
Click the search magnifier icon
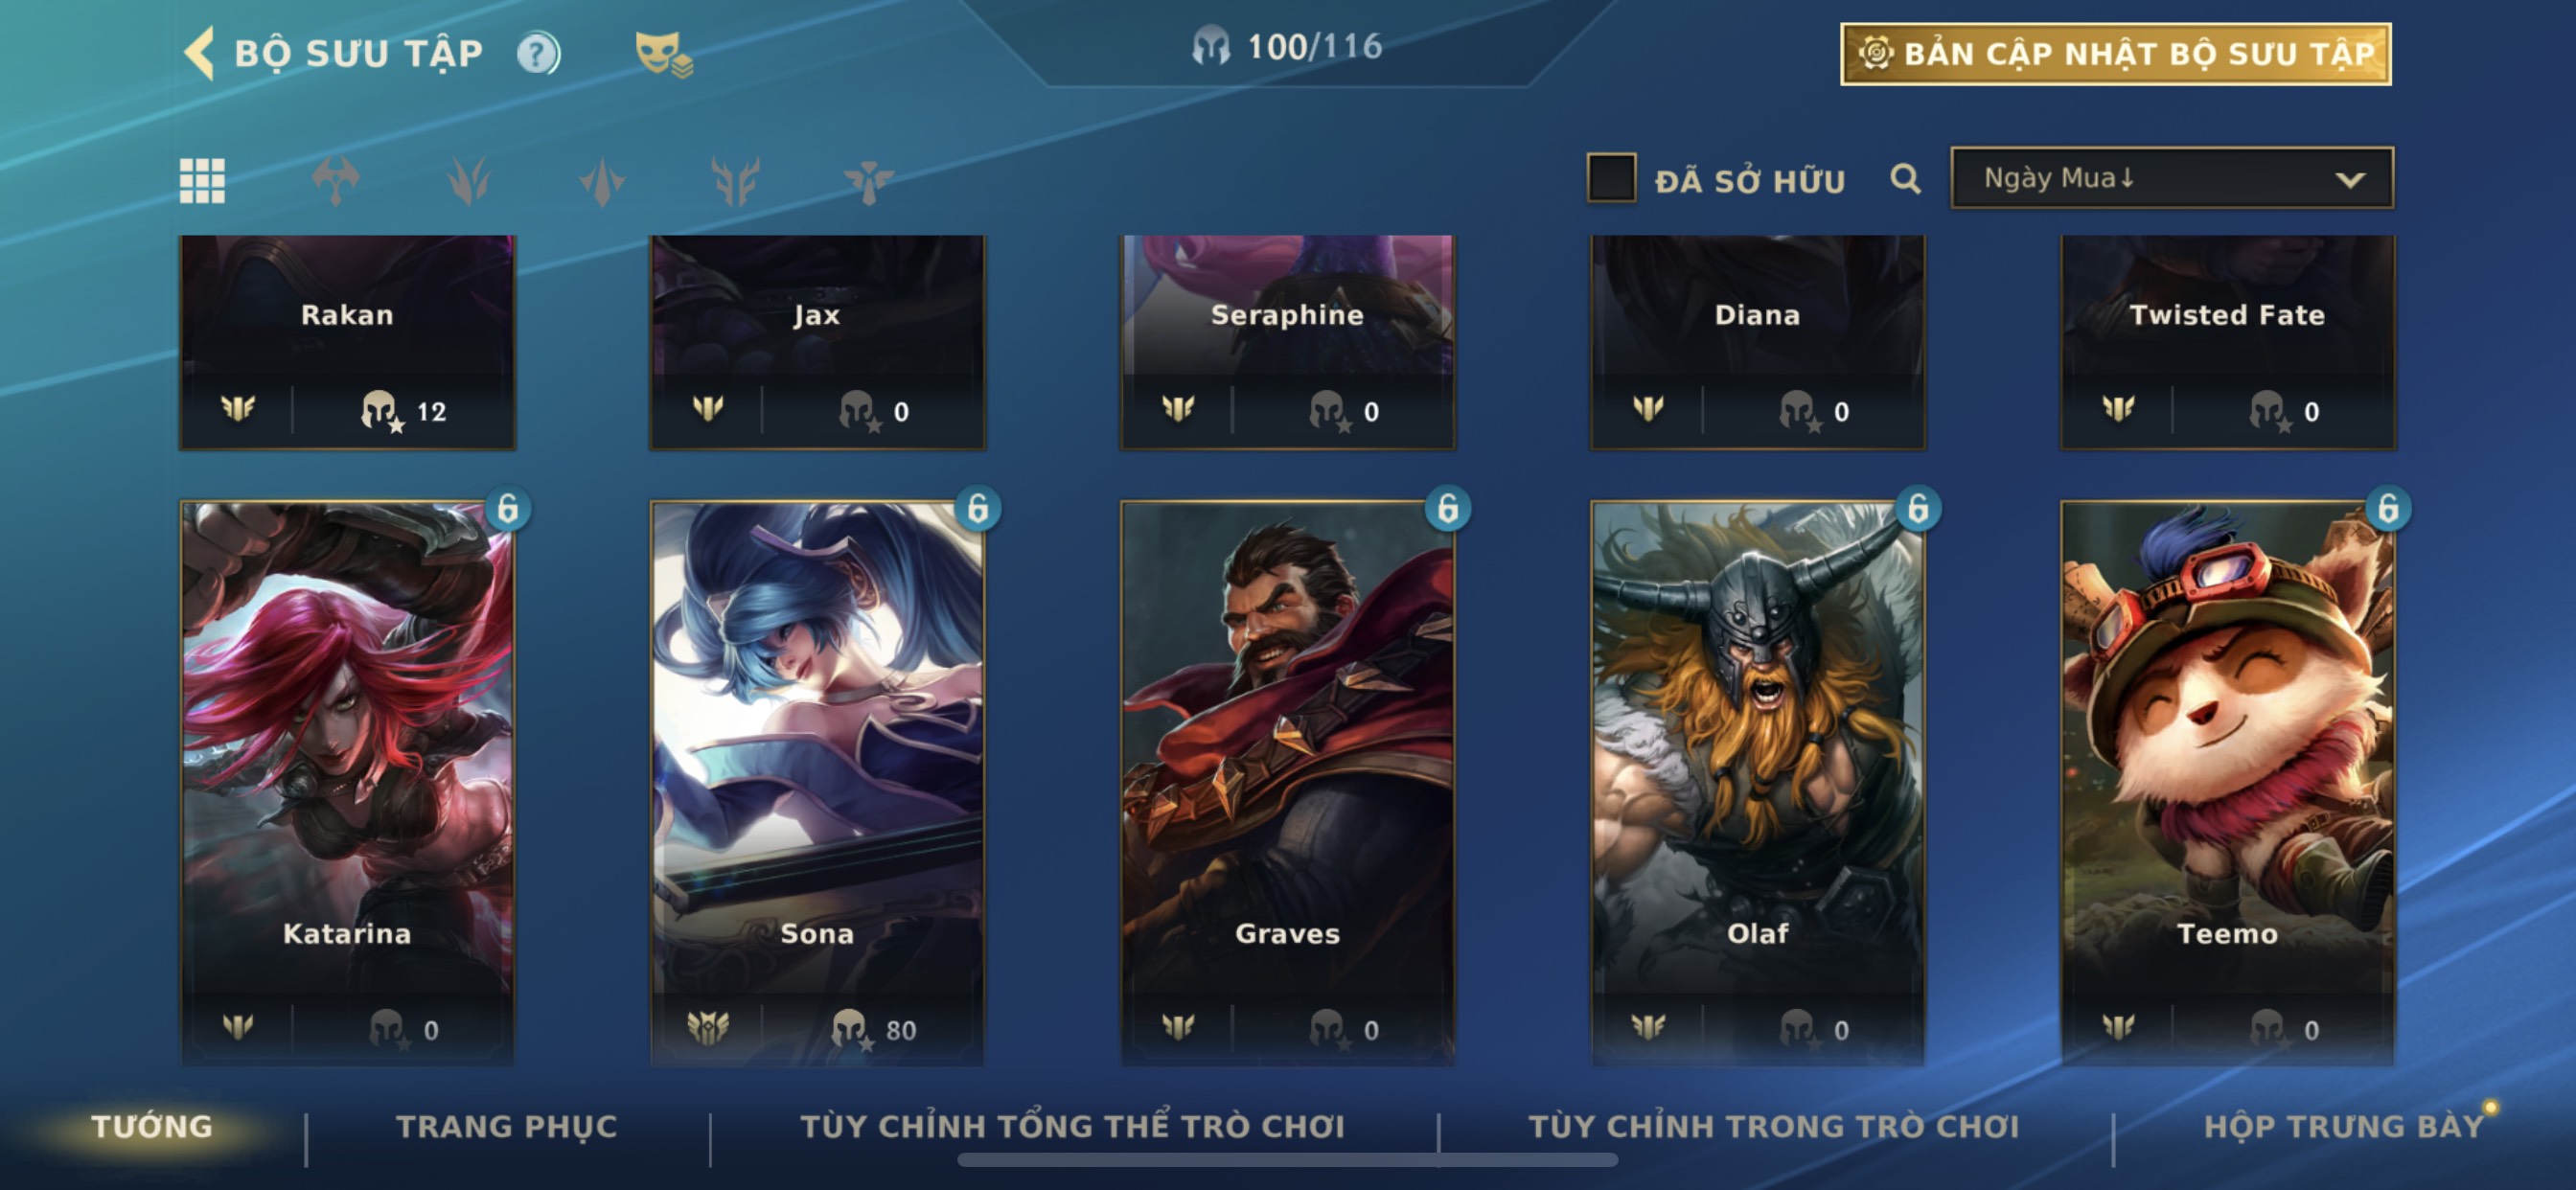click(1906, 179)
